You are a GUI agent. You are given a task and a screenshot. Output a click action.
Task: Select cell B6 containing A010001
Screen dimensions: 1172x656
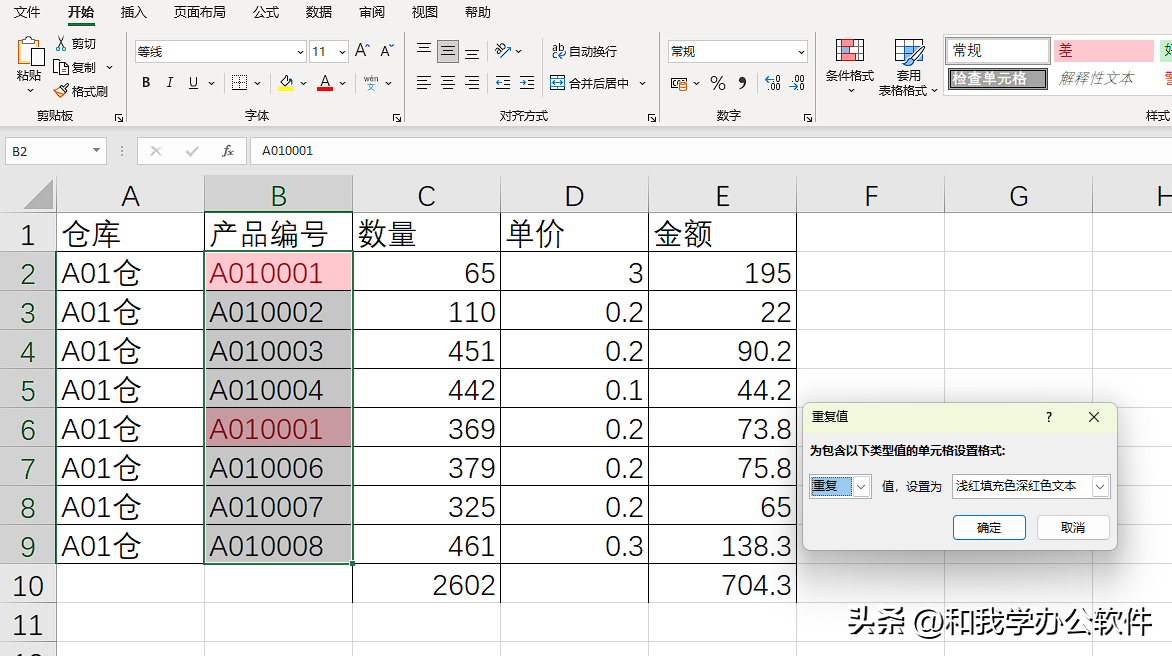pos(278,428)
